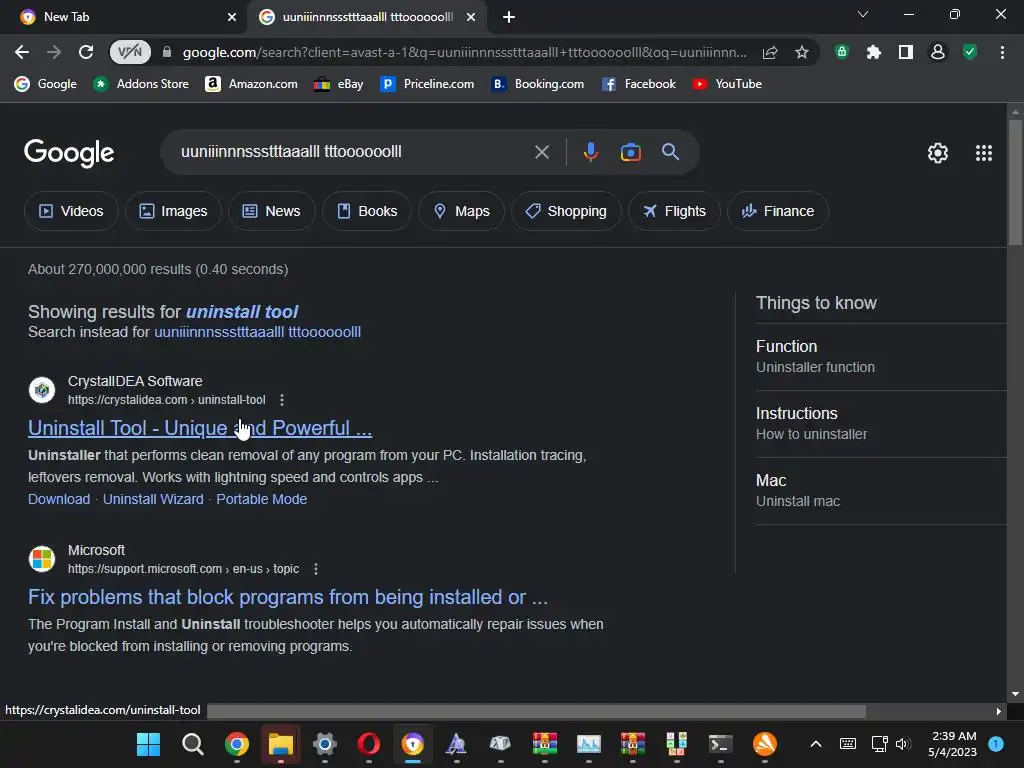Screen dimensions: 1024x768
Task: Open taskbar Search
Action: (193, 744)
